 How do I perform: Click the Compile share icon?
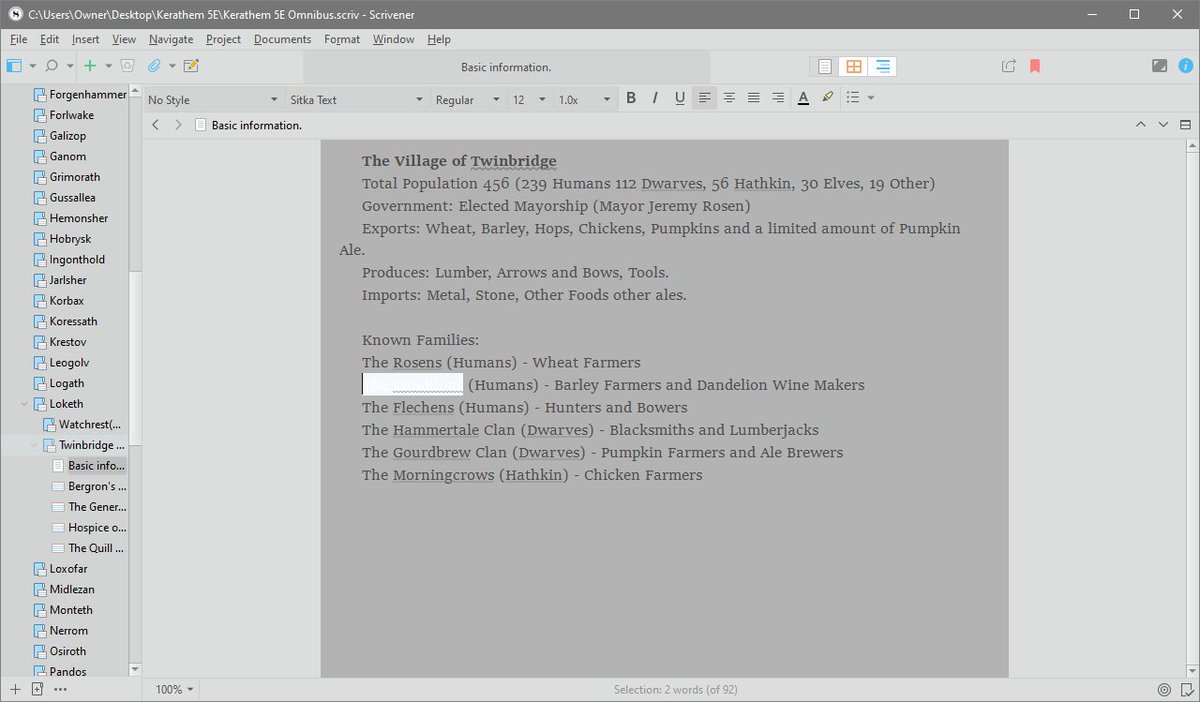coord(1009,66)
